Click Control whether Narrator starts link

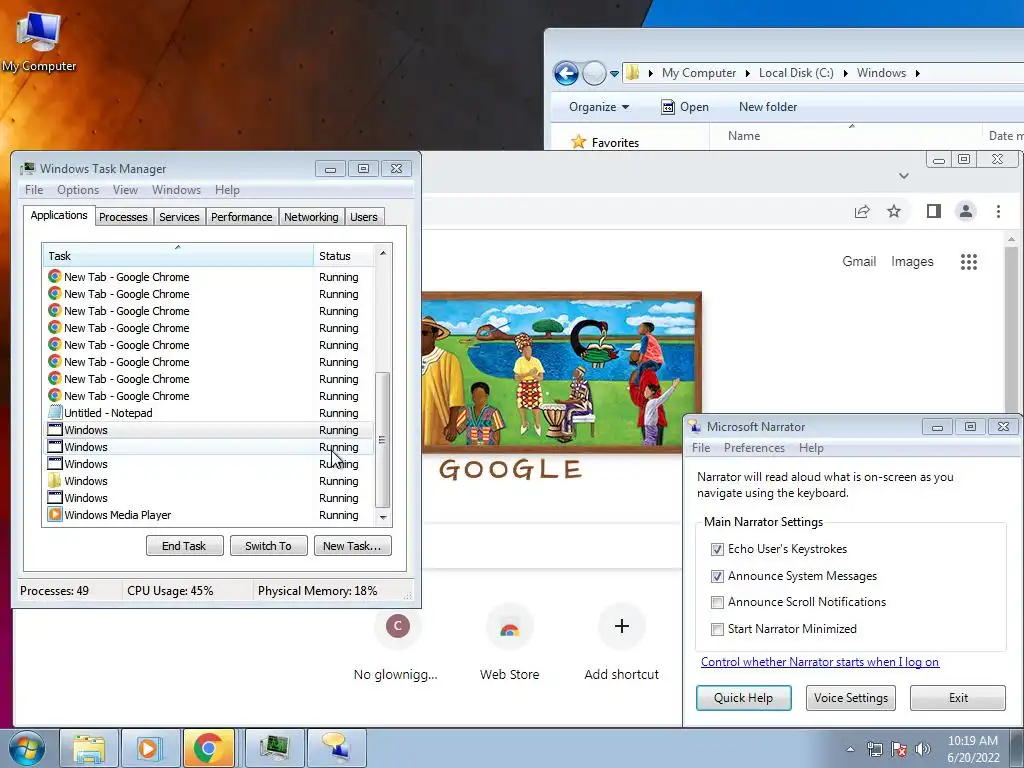pos(820,662)
